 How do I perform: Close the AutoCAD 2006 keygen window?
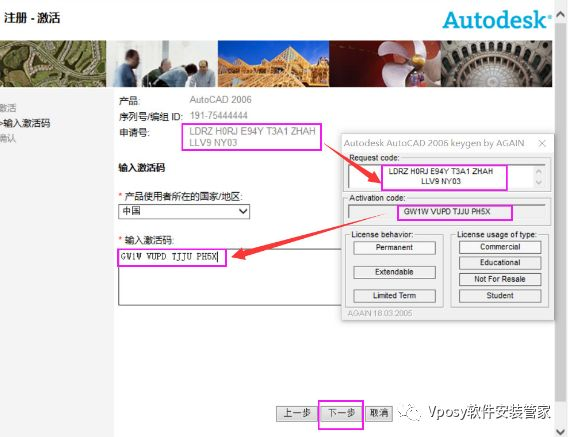542,143
